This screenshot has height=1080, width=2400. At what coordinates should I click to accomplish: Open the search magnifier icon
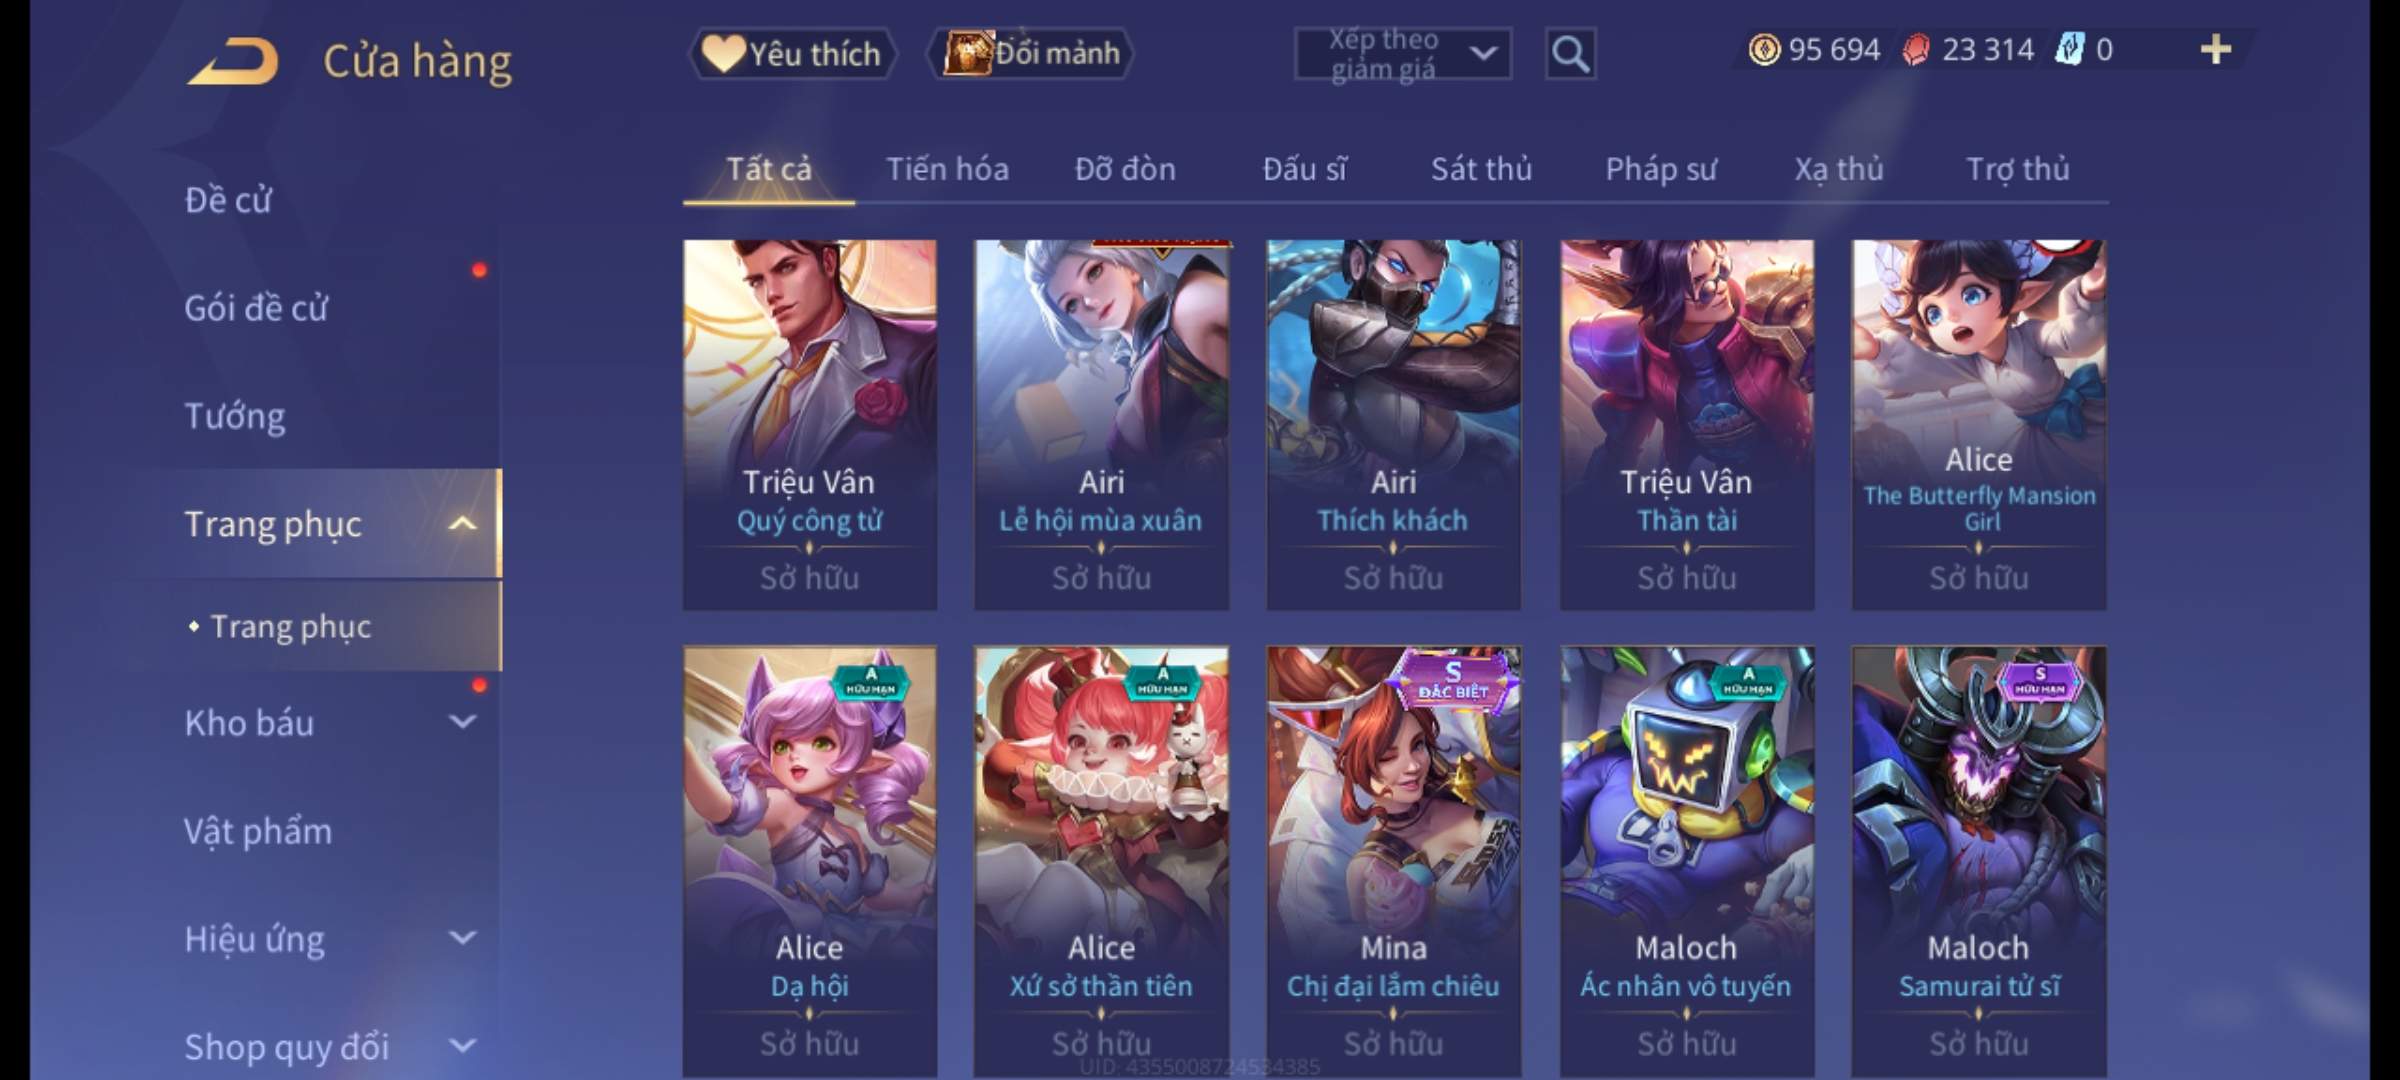pyautogui.click(x=1570, y=54)
